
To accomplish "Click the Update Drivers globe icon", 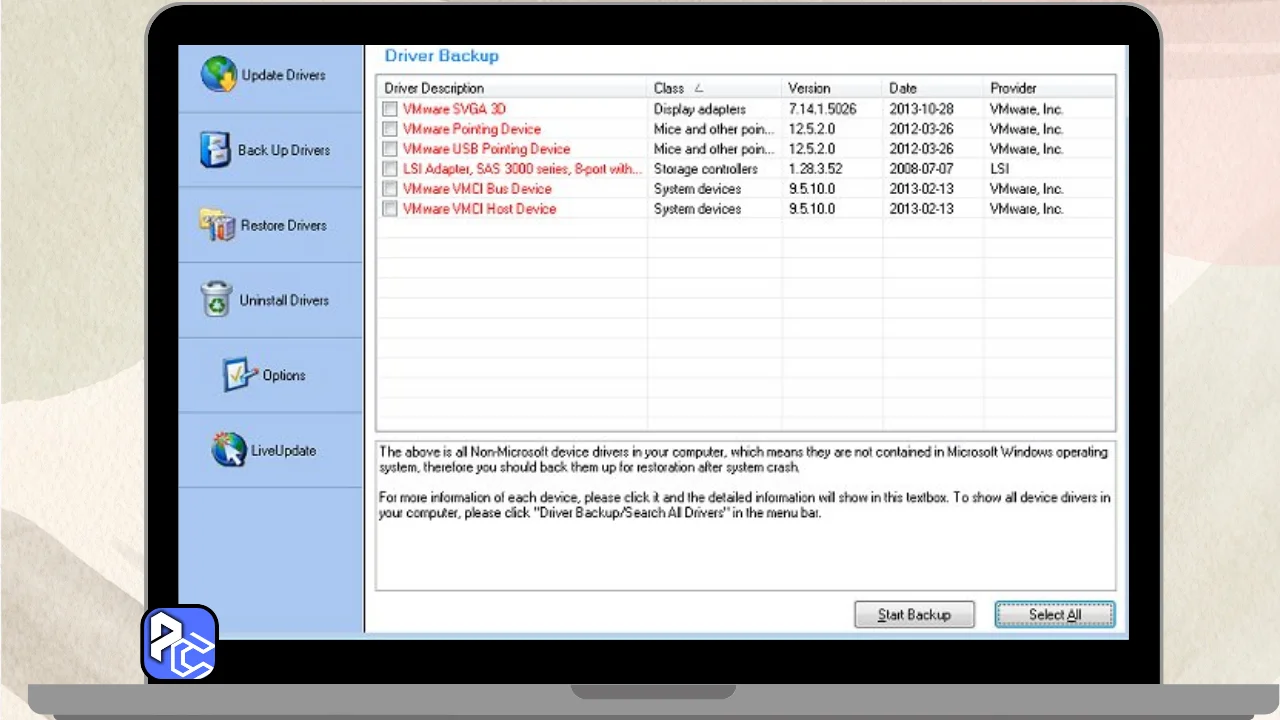I will (x=218, y=75).
